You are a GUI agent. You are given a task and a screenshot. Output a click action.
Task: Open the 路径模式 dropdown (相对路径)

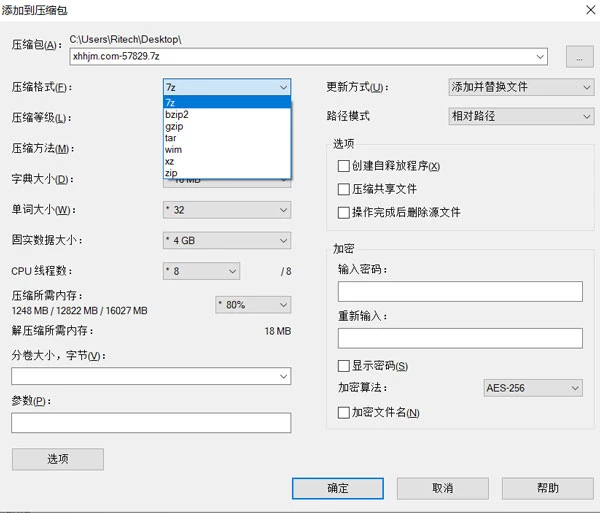point(521,116)
